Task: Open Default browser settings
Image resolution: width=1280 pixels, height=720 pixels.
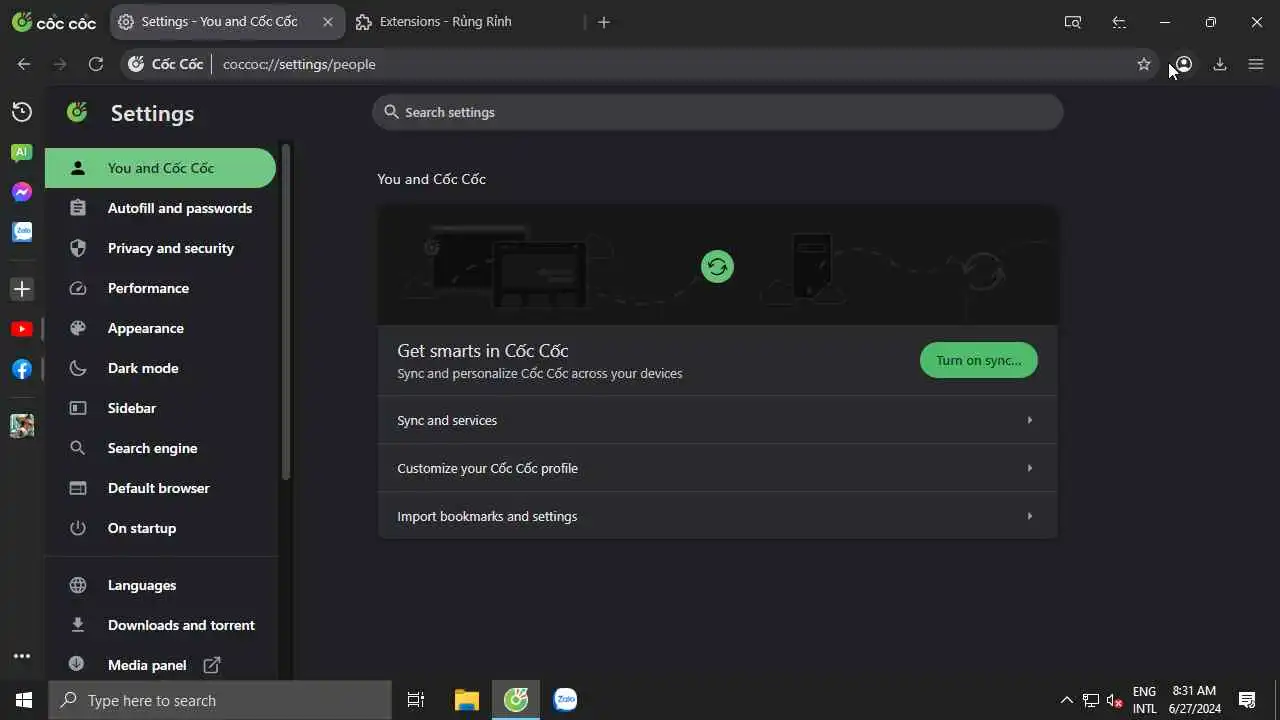Action: [x=160, y=488]
